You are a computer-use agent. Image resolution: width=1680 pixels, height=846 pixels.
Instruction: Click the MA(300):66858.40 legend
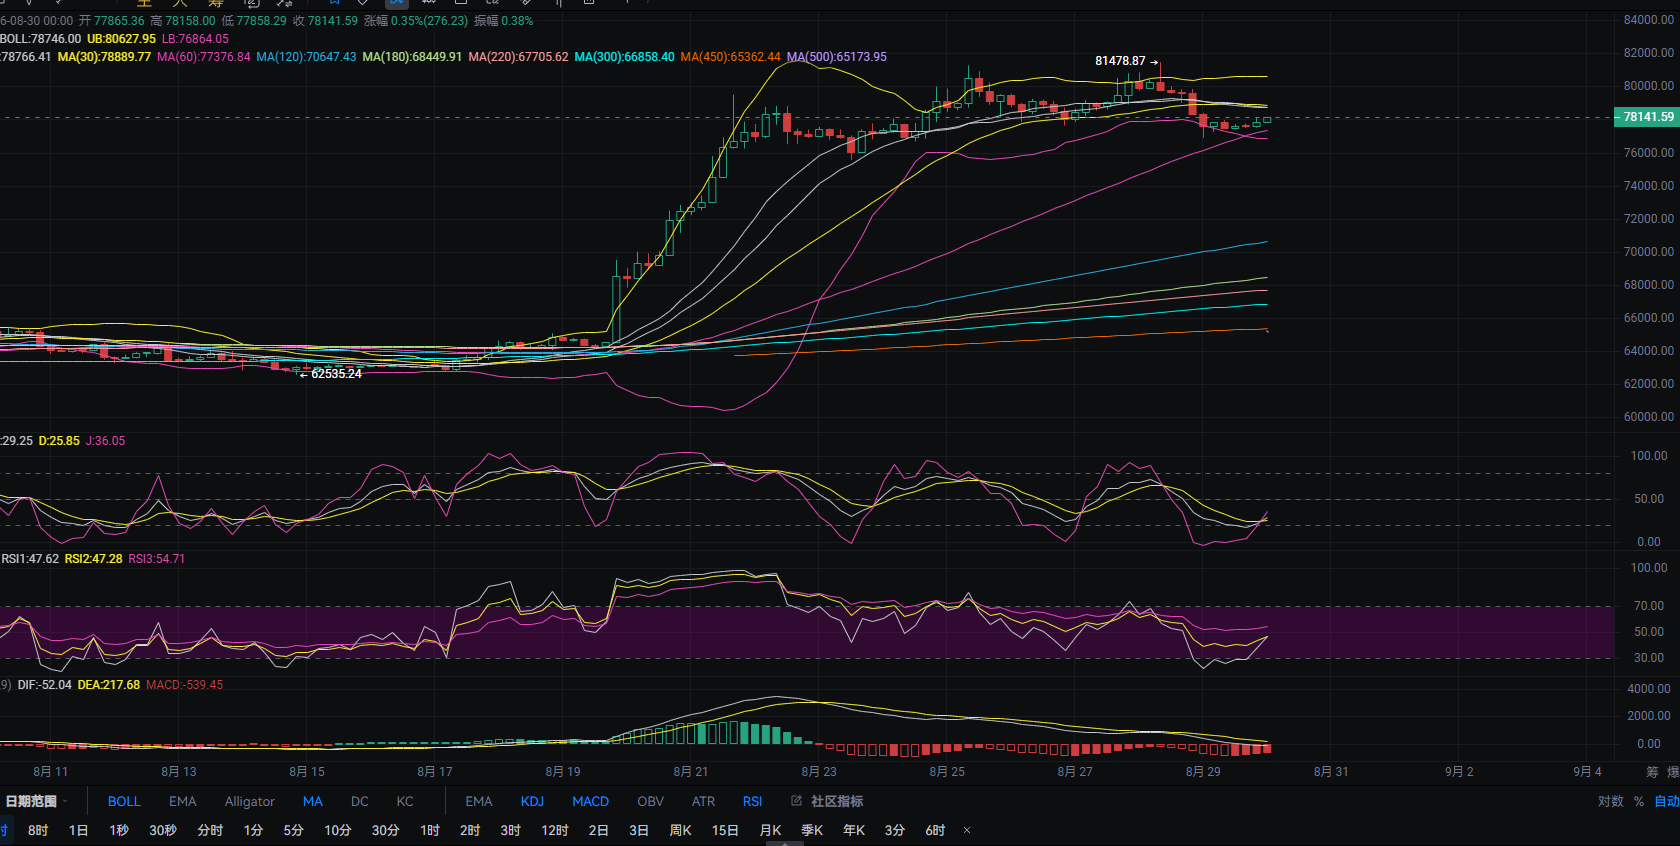pyautogui.click(x=624, y=57)
